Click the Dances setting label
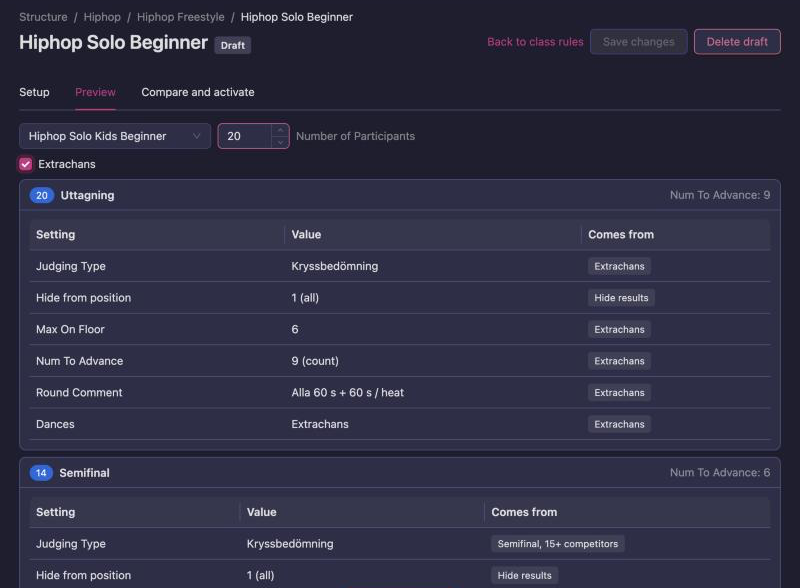 point(55,425)
